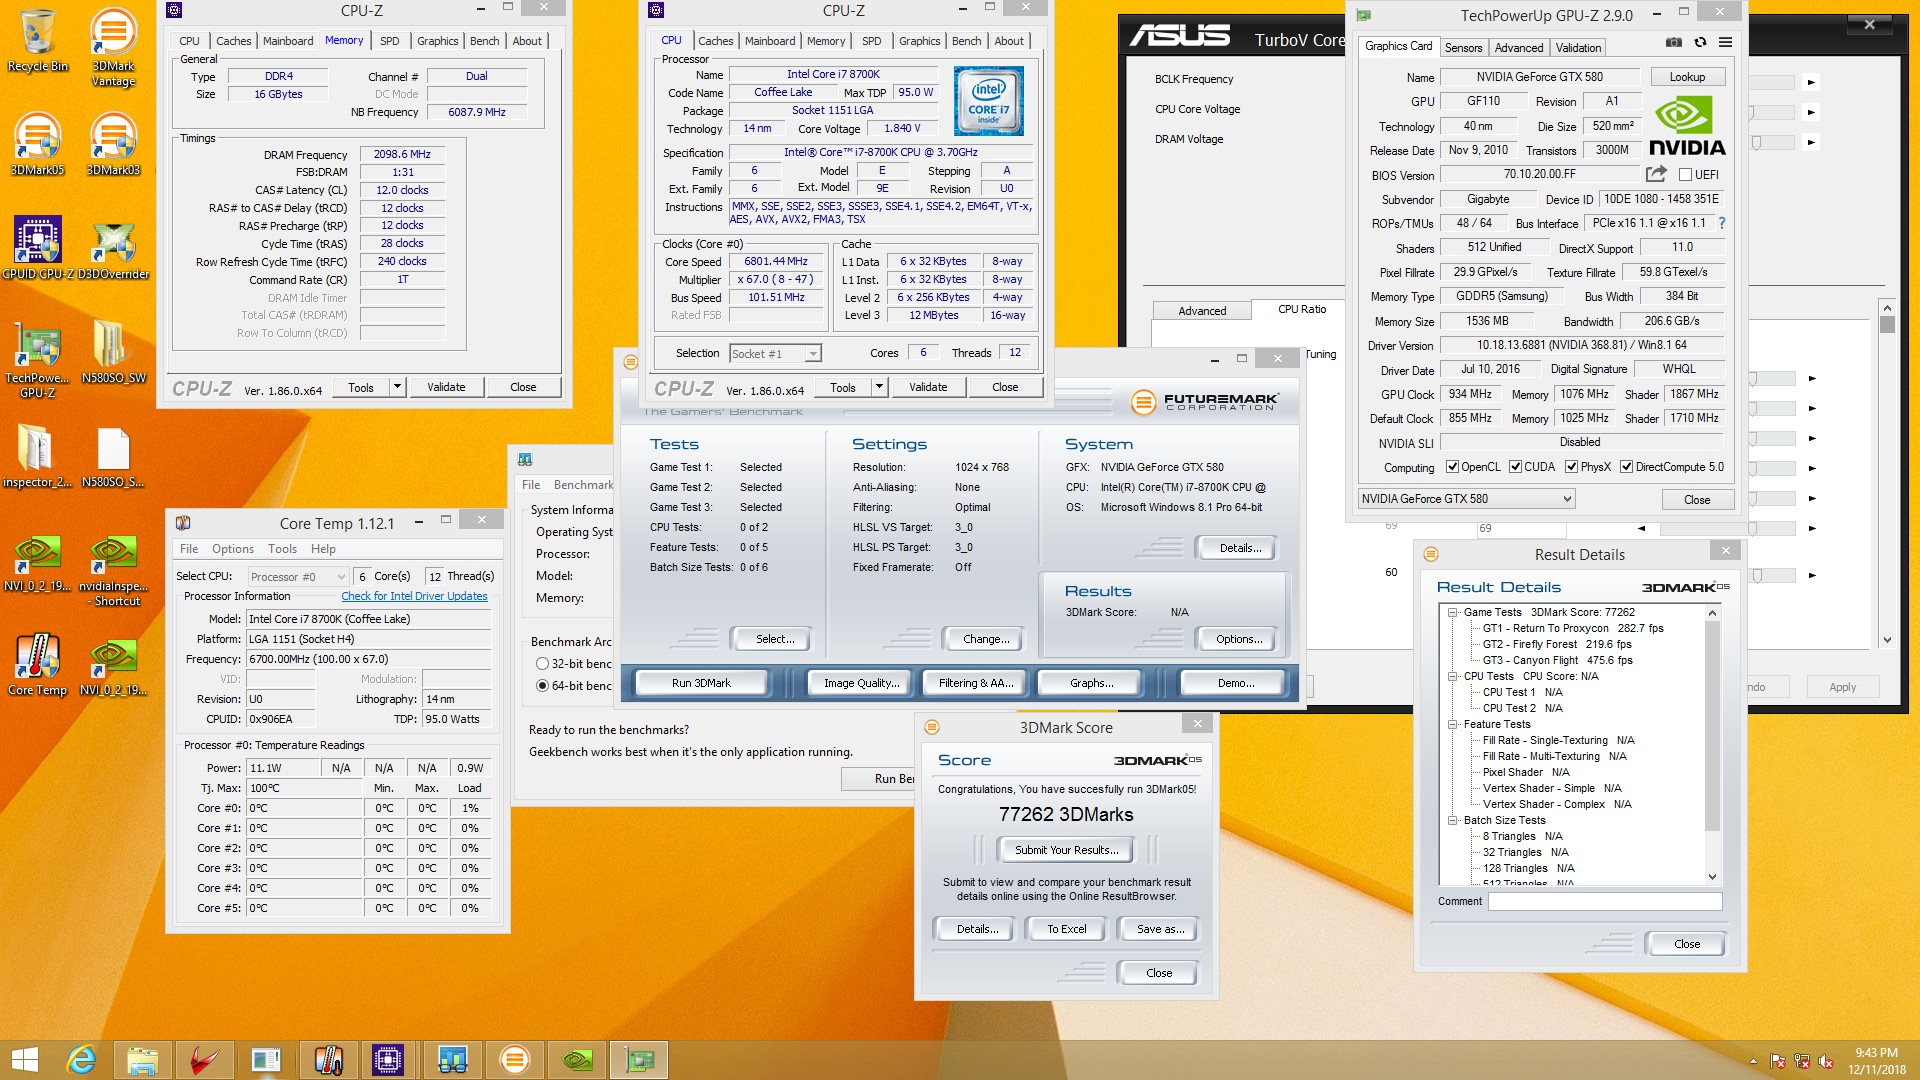Open the 3DMark03 desktop shortcut
The width and height of the screenshot is (1920, 1080).
pyautogui.click(x=113, y=145)
